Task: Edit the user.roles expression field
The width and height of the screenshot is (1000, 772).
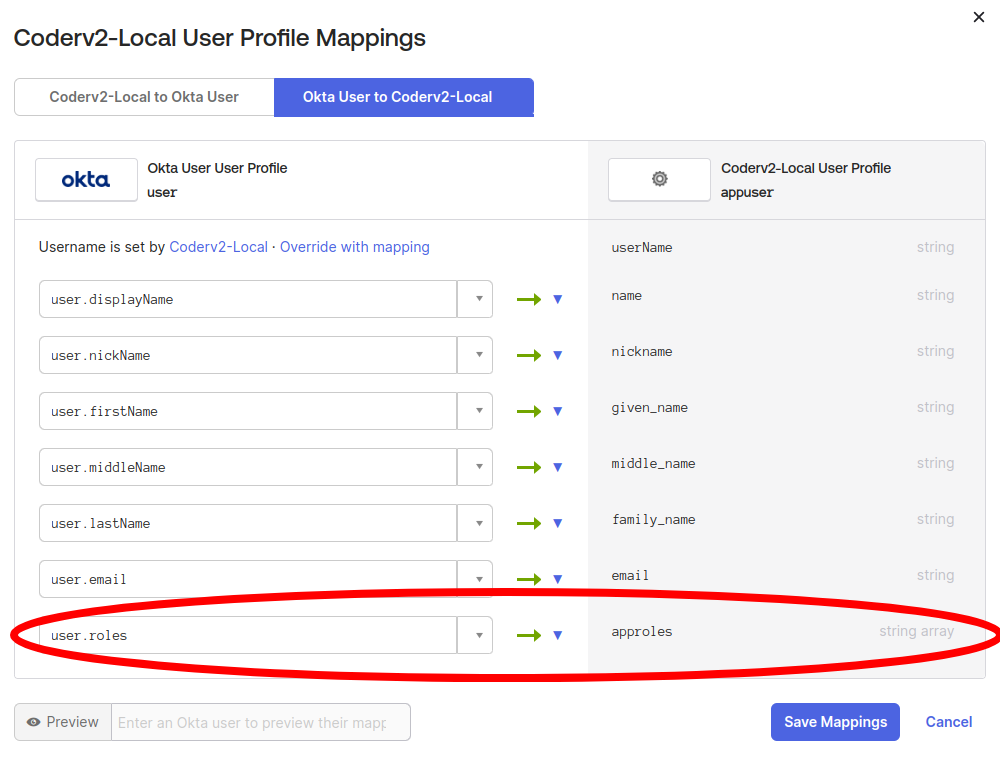Action: click(x=248, y=635)
